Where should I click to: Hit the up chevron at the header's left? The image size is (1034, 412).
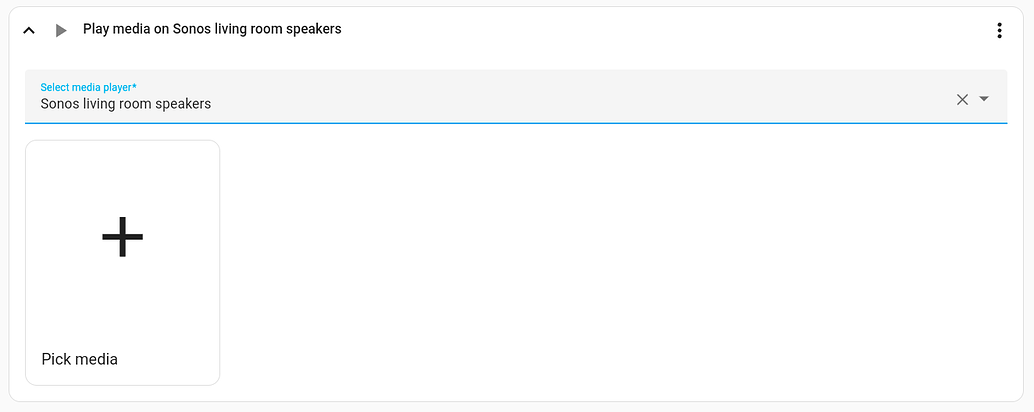point(29,31)
